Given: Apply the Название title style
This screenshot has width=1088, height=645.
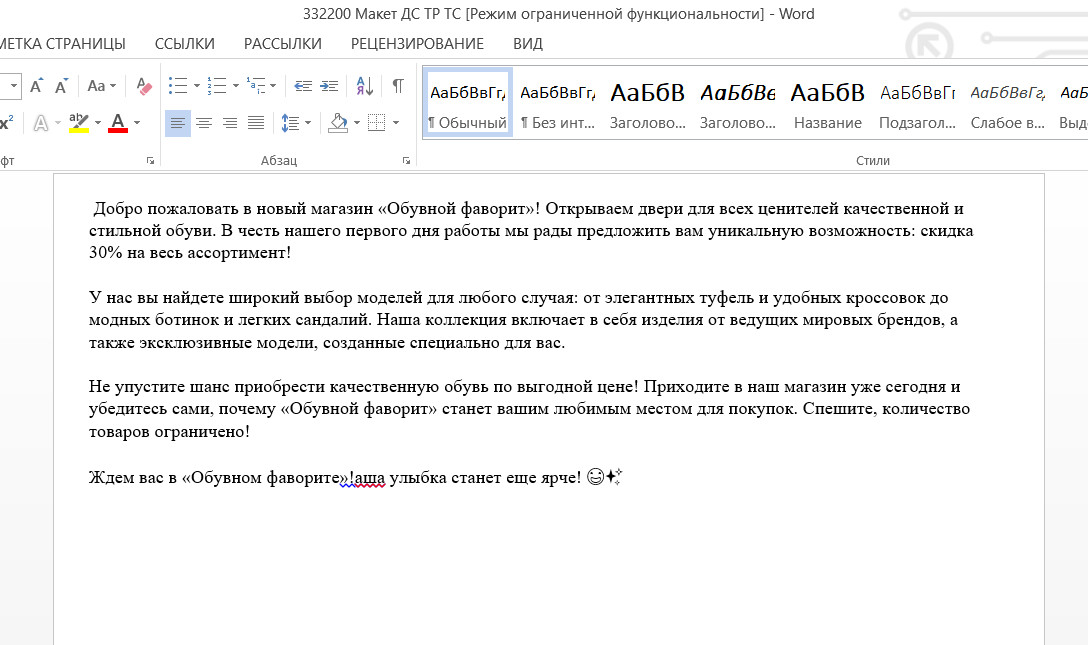Looking at the screenshot, I should point(828,103).
